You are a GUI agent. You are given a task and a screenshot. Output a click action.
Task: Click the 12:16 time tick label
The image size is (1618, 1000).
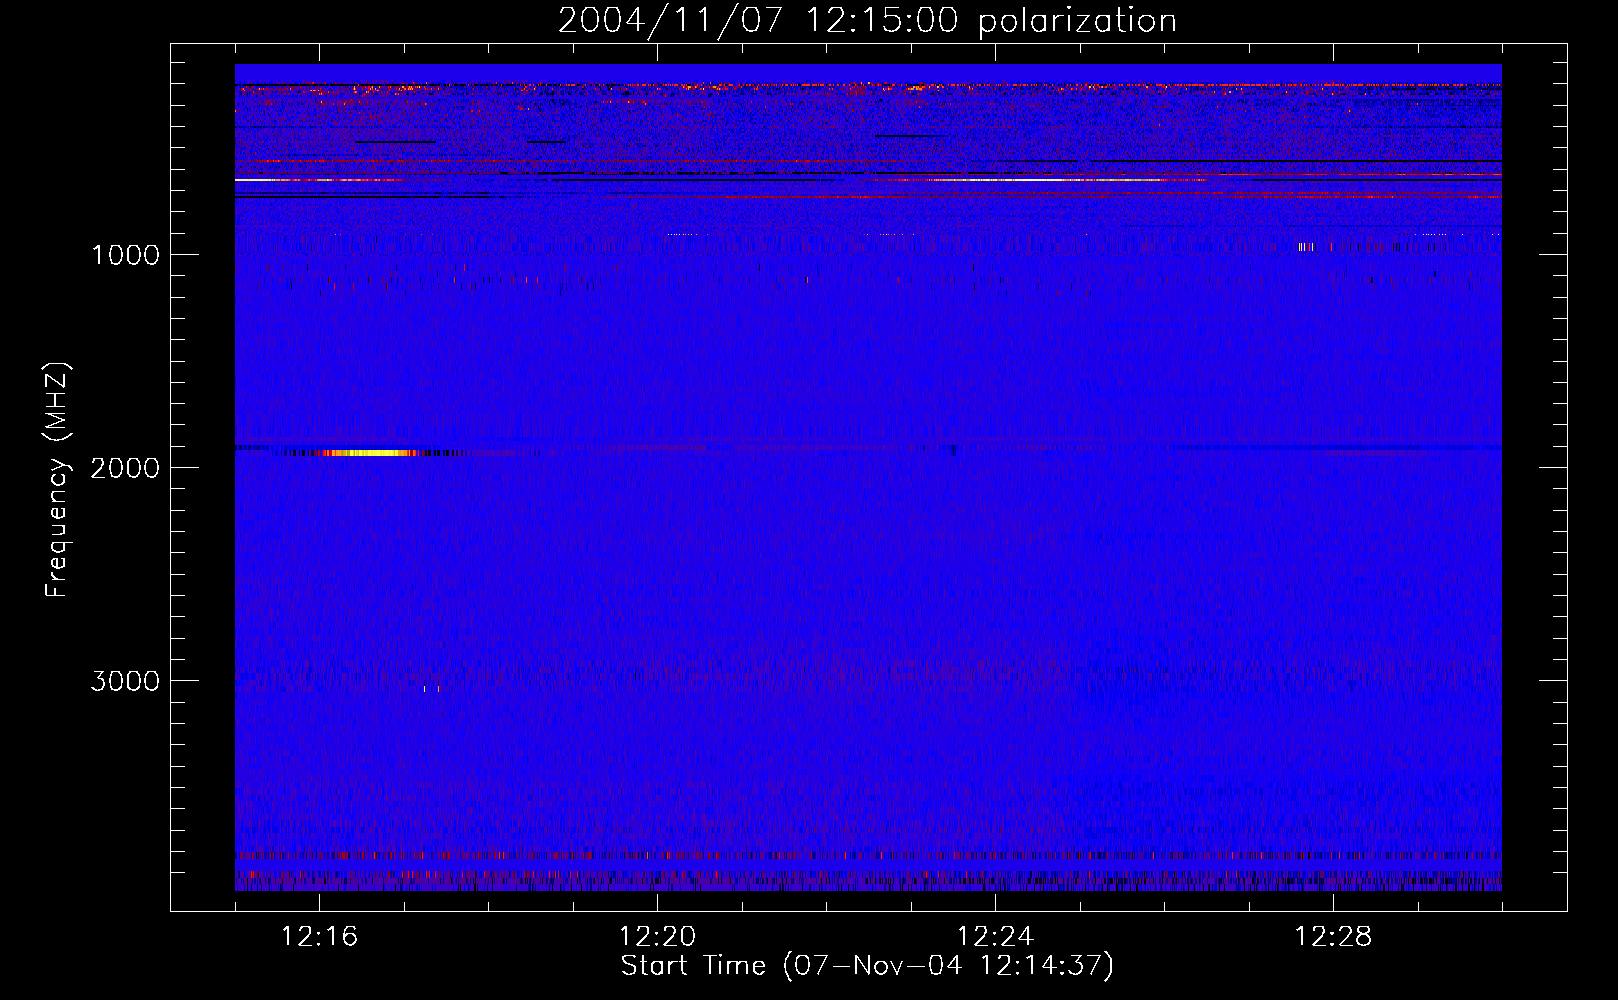coord(319,937)
